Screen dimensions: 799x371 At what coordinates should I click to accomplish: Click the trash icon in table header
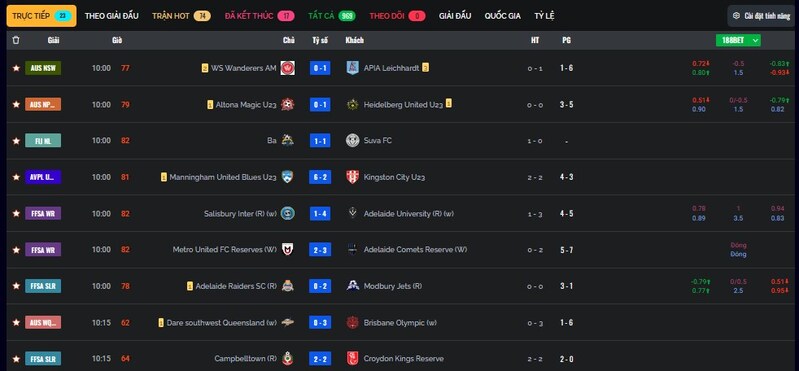[x=16, y=40]
